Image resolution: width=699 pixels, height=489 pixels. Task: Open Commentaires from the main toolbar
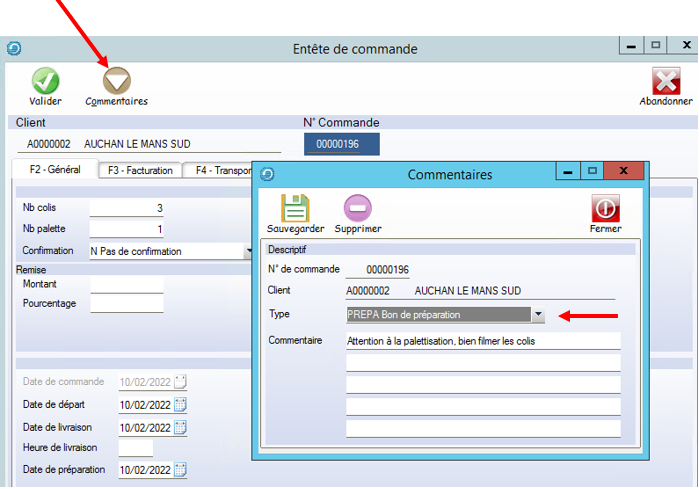coord(117,81)
